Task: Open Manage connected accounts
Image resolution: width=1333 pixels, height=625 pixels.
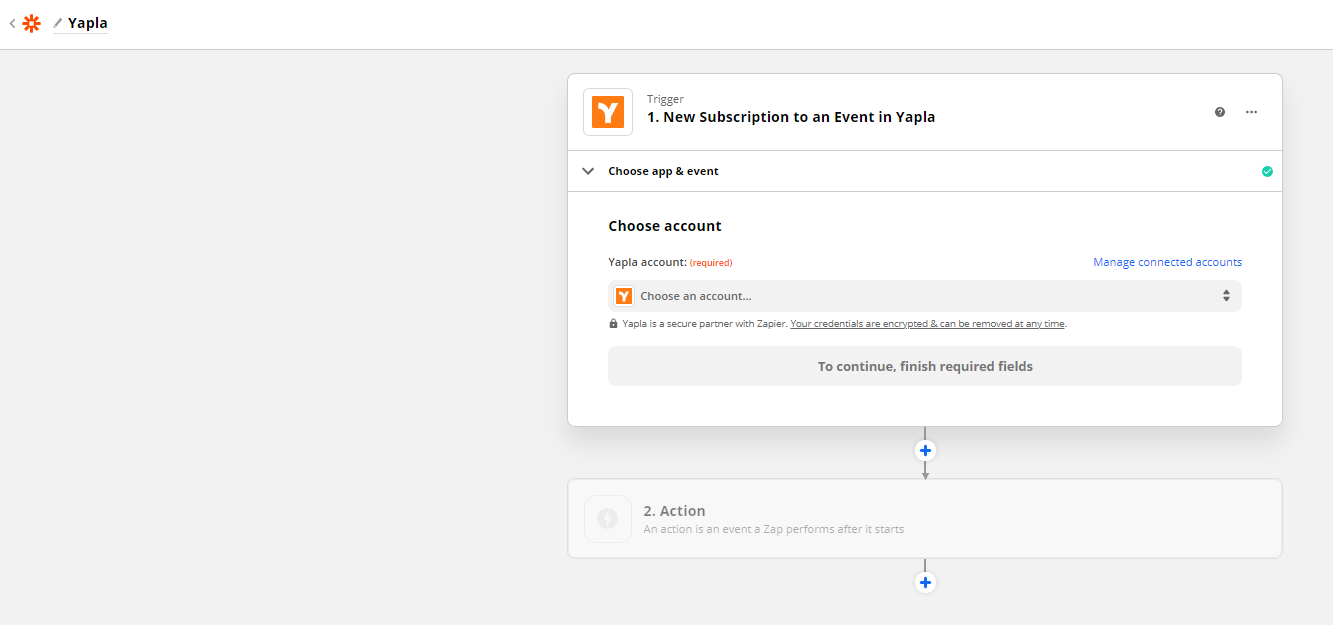Action: pos(1166,261)
